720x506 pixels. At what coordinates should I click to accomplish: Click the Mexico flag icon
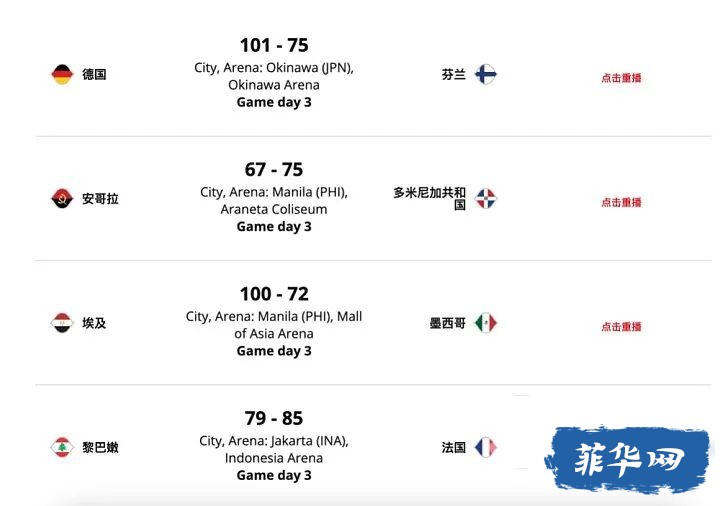[x=485, y=323]
